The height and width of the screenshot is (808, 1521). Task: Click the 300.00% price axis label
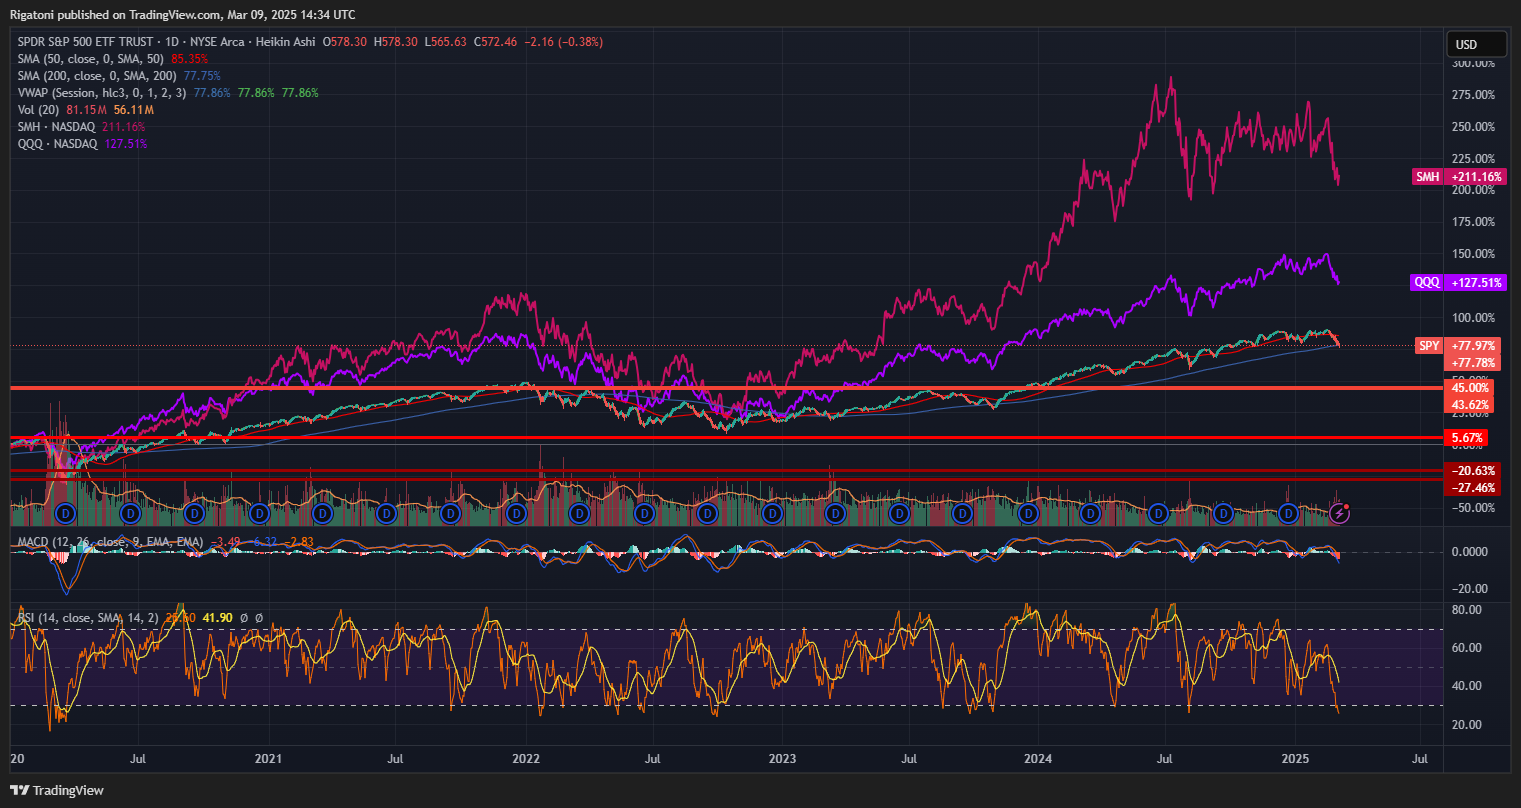click(1473, 63)
